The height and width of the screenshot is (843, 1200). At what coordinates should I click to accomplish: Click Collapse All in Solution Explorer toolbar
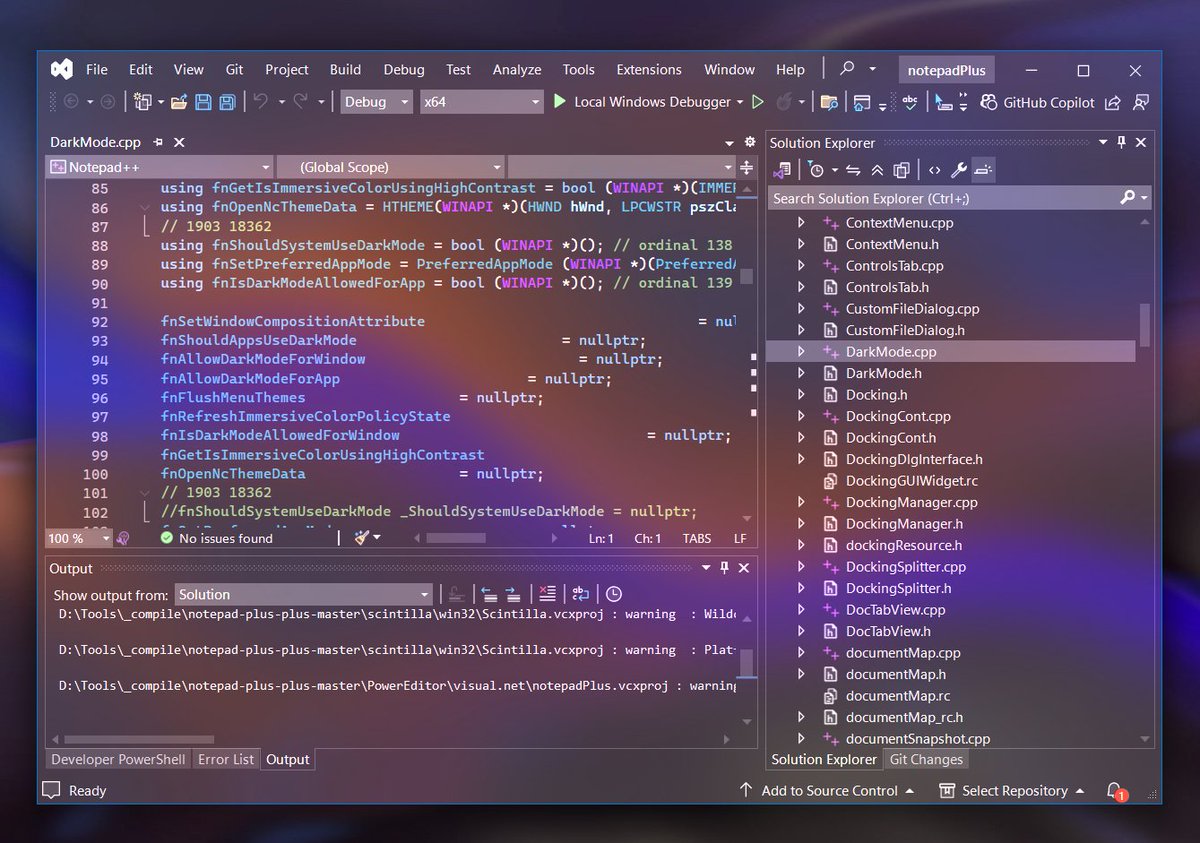pyautogui.click(x=877, y=170)
